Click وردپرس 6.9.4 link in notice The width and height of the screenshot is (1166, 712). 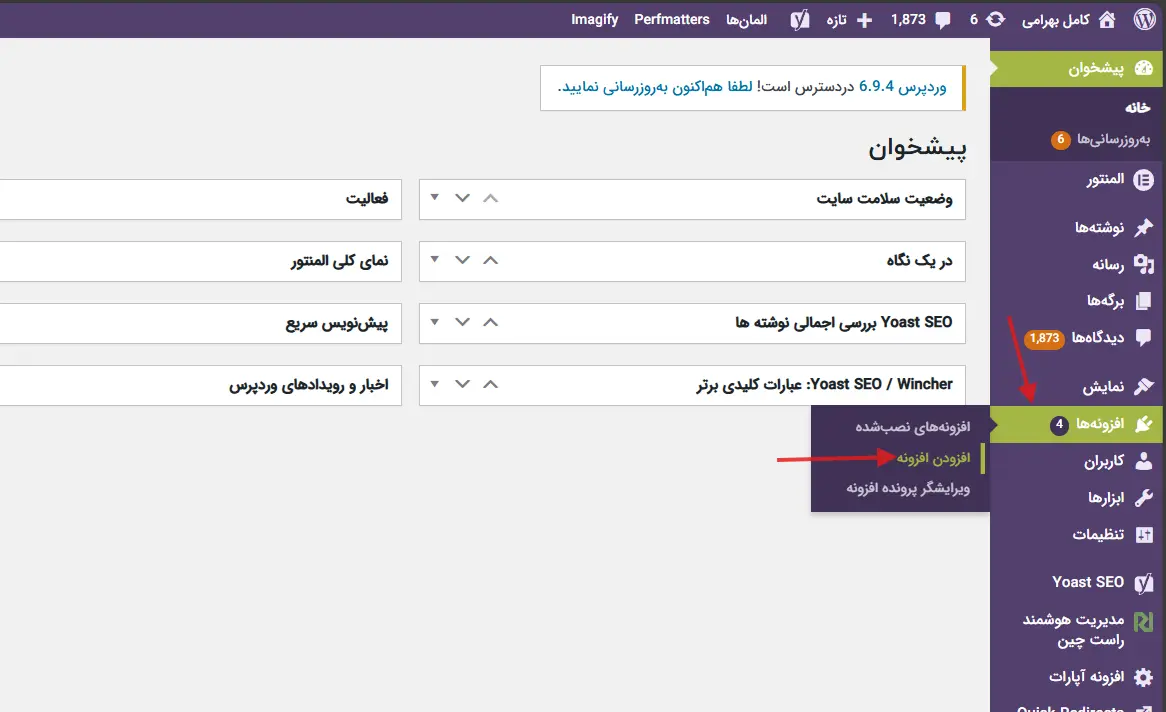click(x=903, y=87)
